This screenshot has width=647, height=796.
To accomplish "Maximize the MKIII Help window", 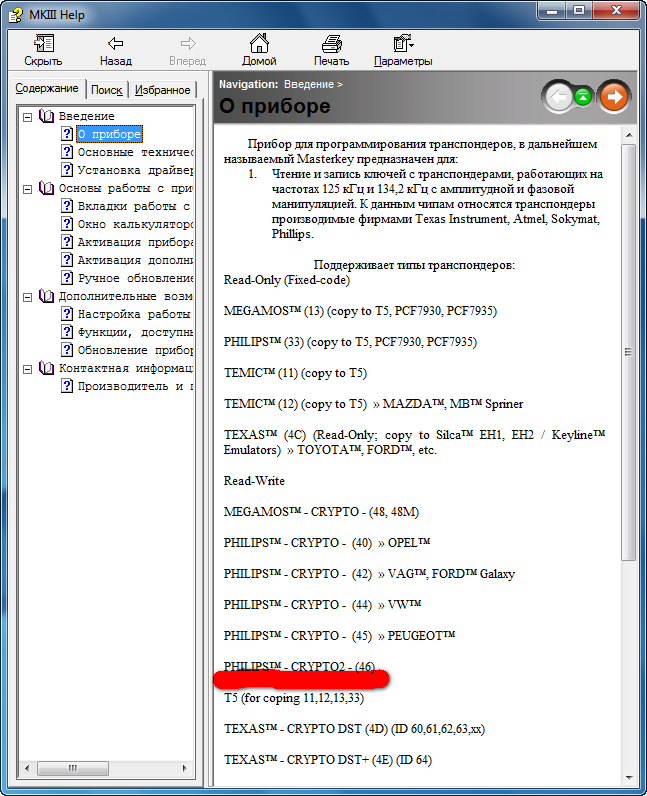I will 578,11.
